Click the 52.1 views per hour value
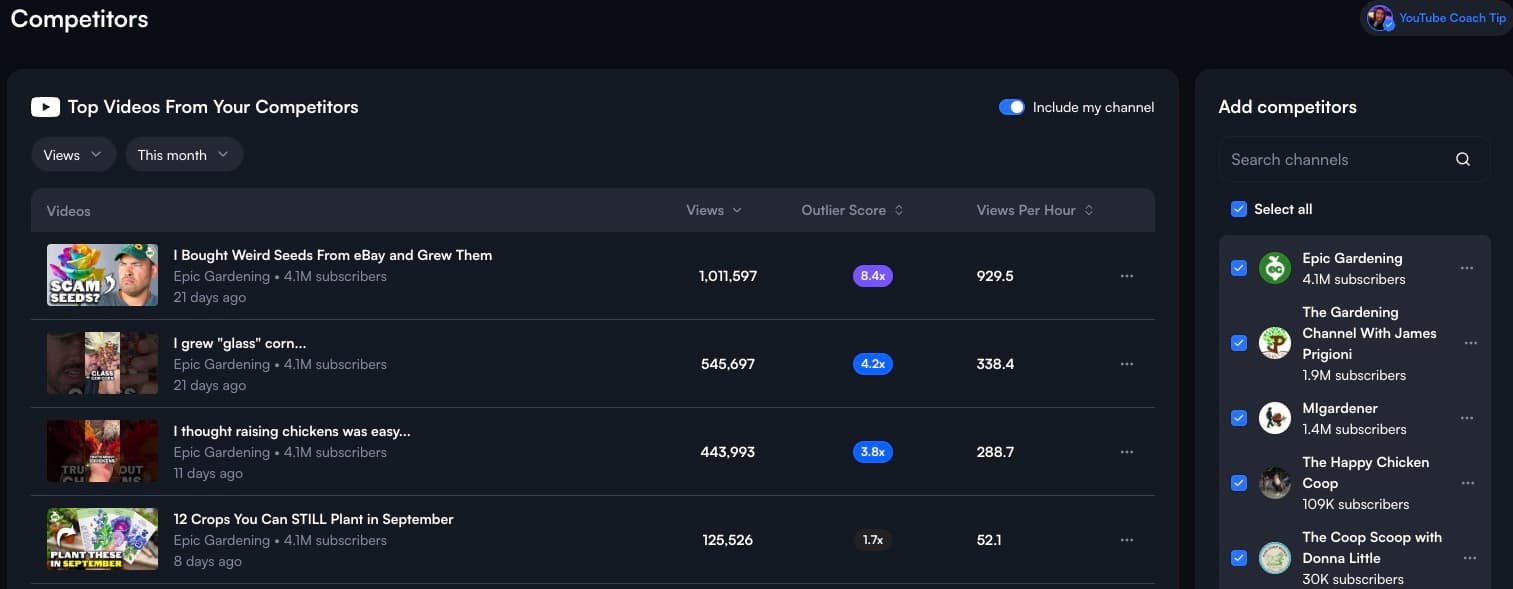 click(x=989, y=540)
